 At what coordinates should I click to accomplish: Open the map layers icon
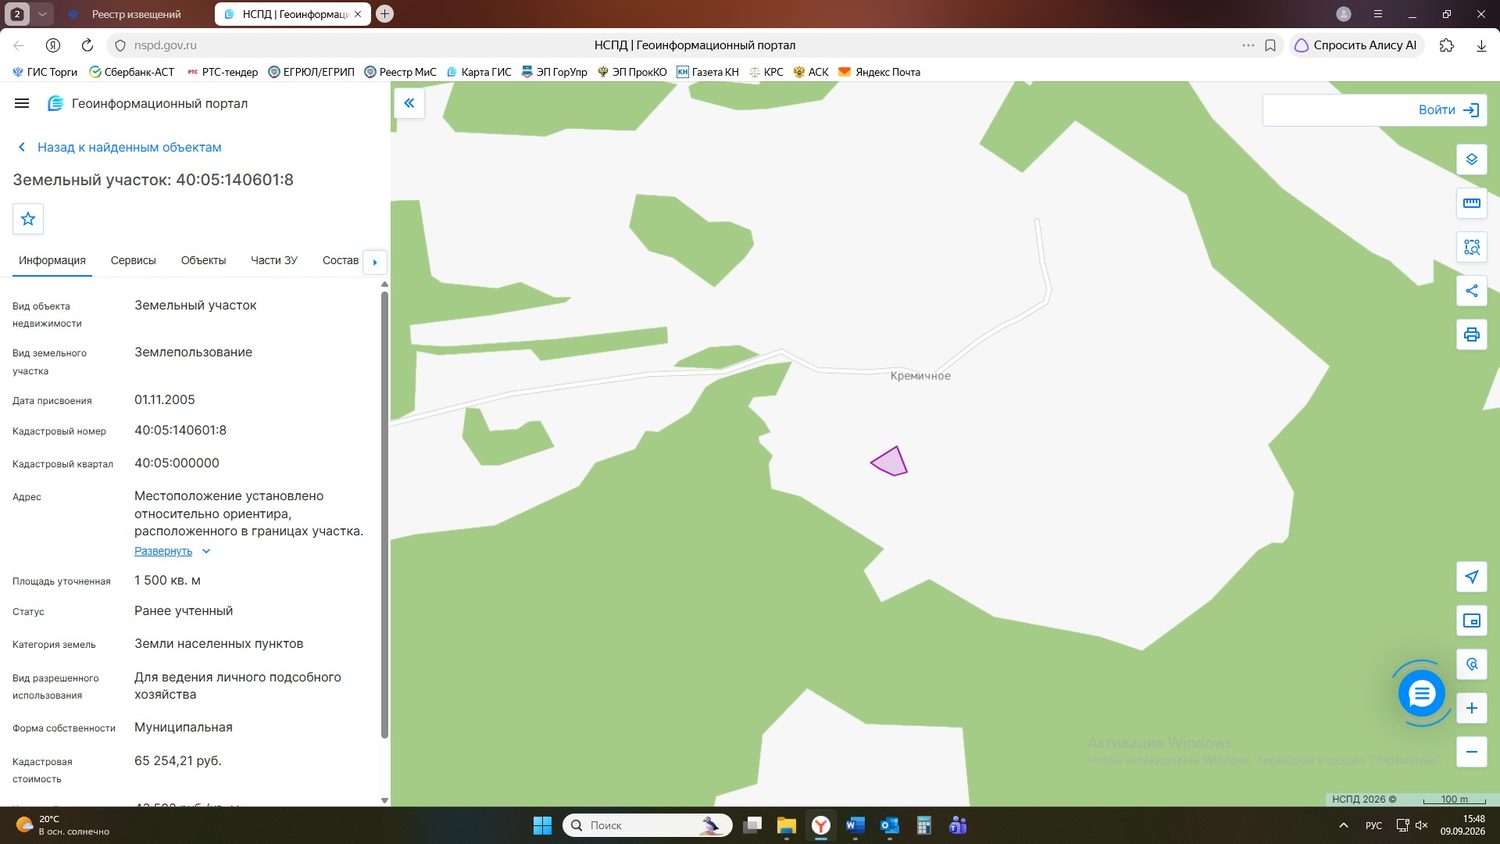click(1471, 159)
